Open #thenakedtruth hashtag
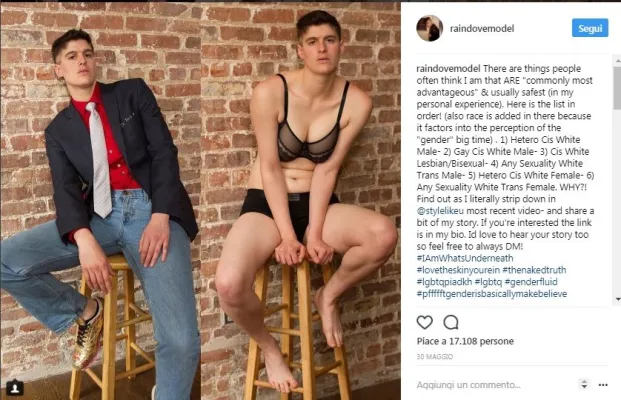Image resolution: width=621 pixels, height=400 pixels. coord(534,270)
